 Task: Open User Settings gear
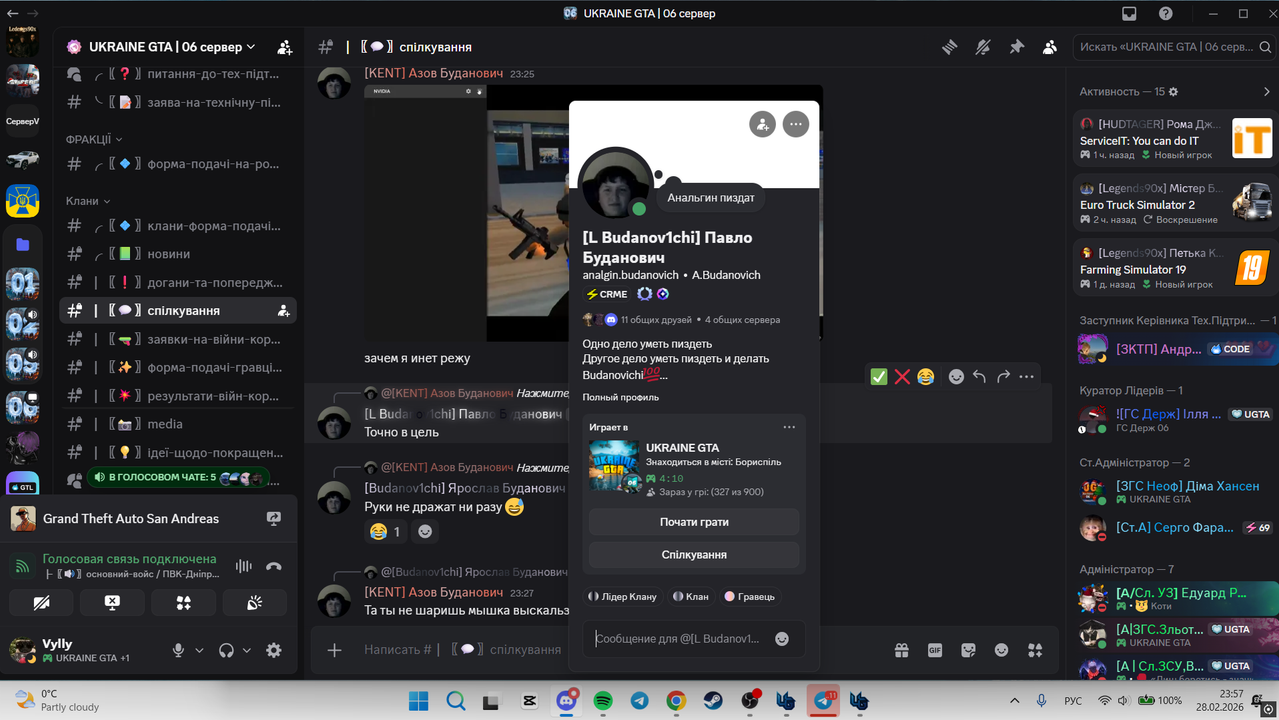pos(274,650)
